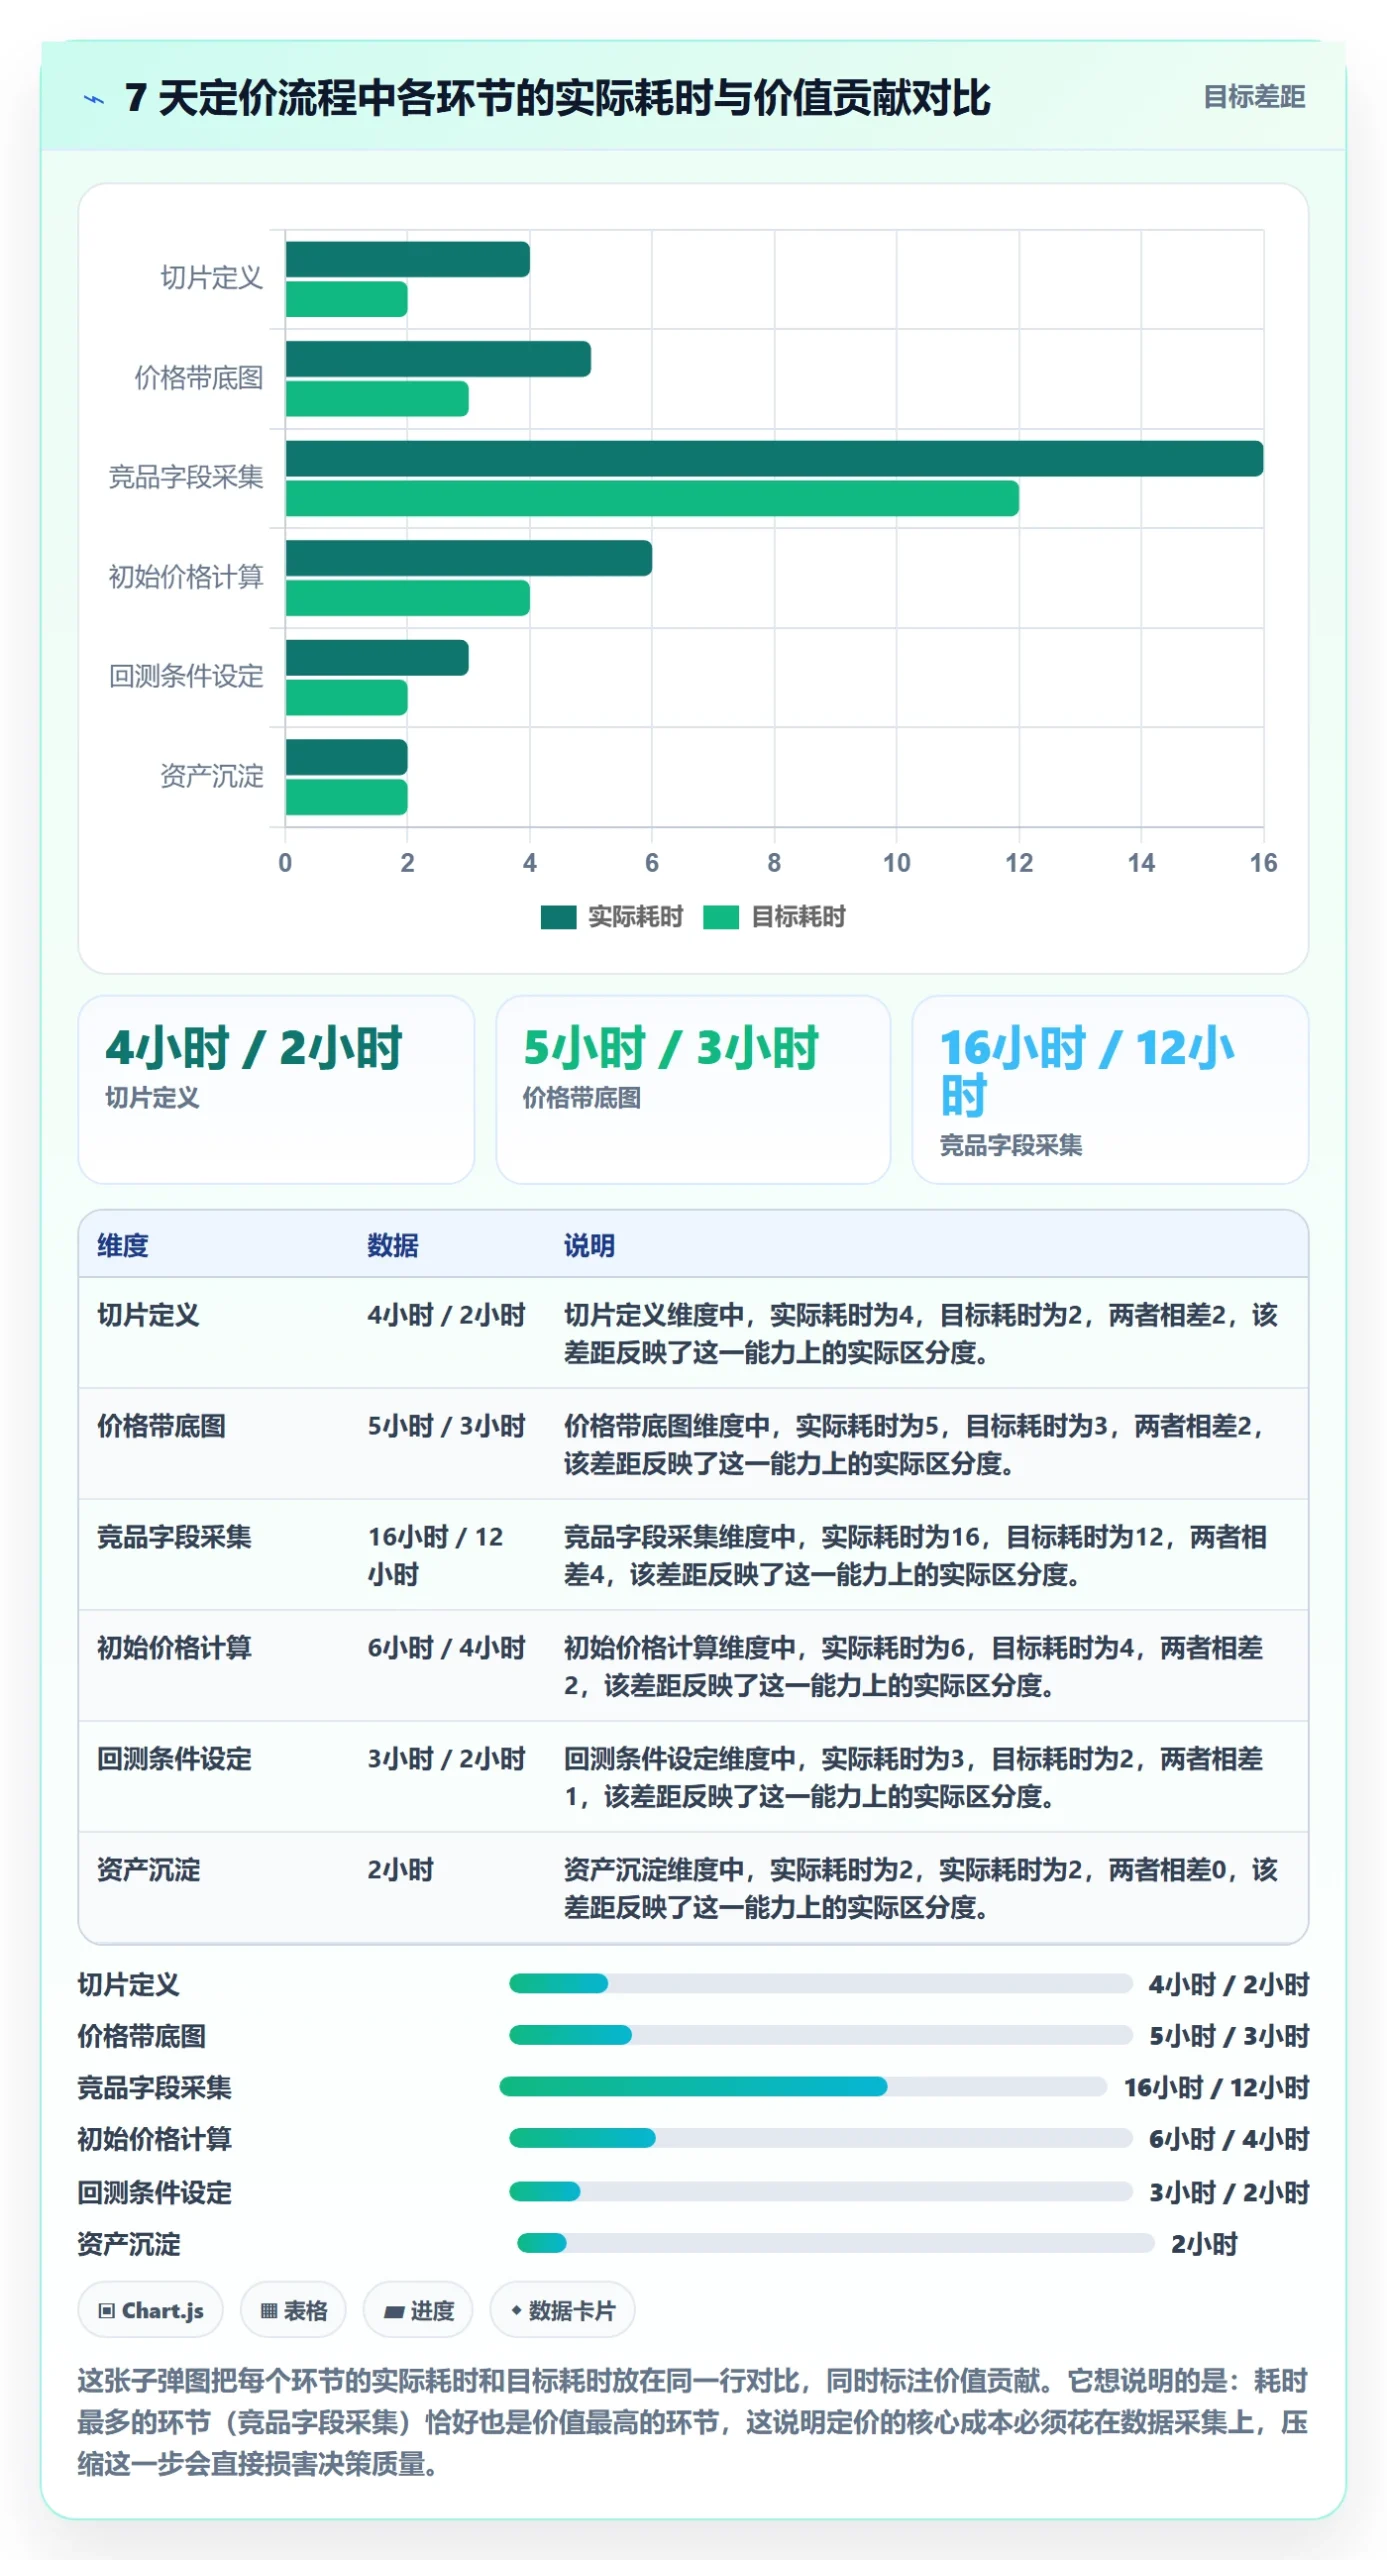Select the 数据卡片 chip
The height and width of the screenshot is (2560, 1387).
pos(563,2310)
